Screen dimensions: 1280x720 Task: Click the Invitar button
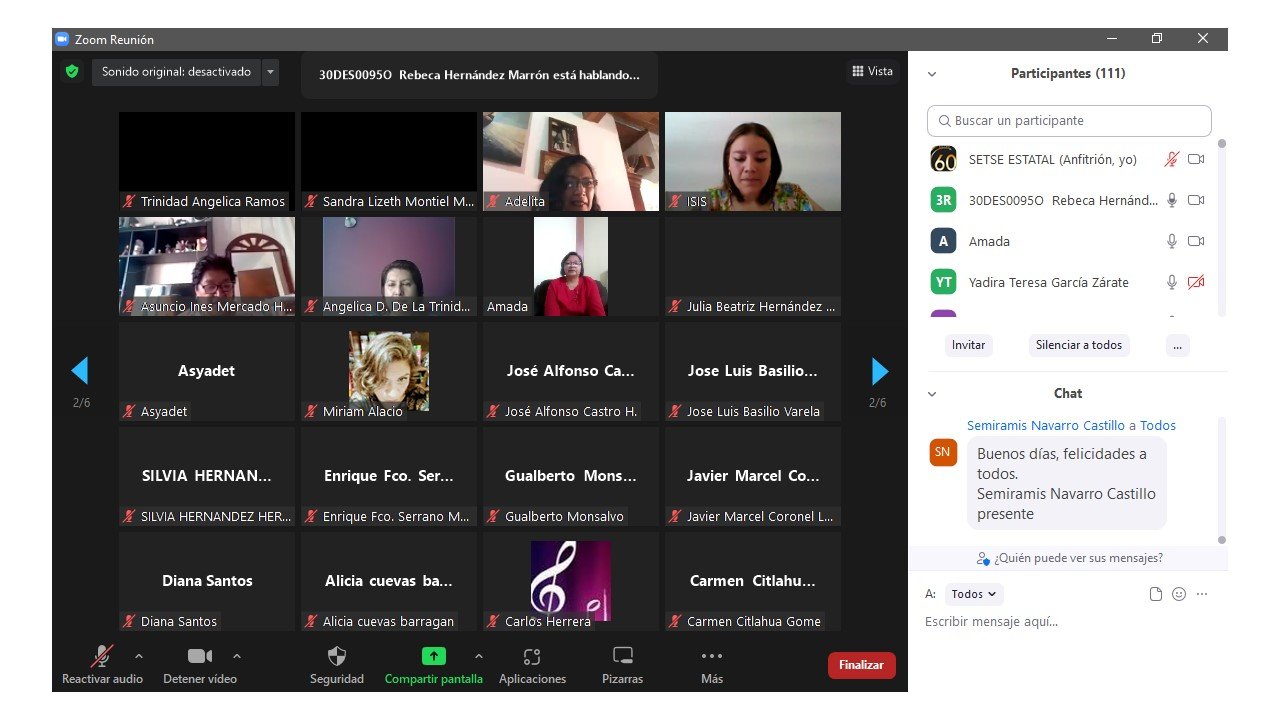968,345
